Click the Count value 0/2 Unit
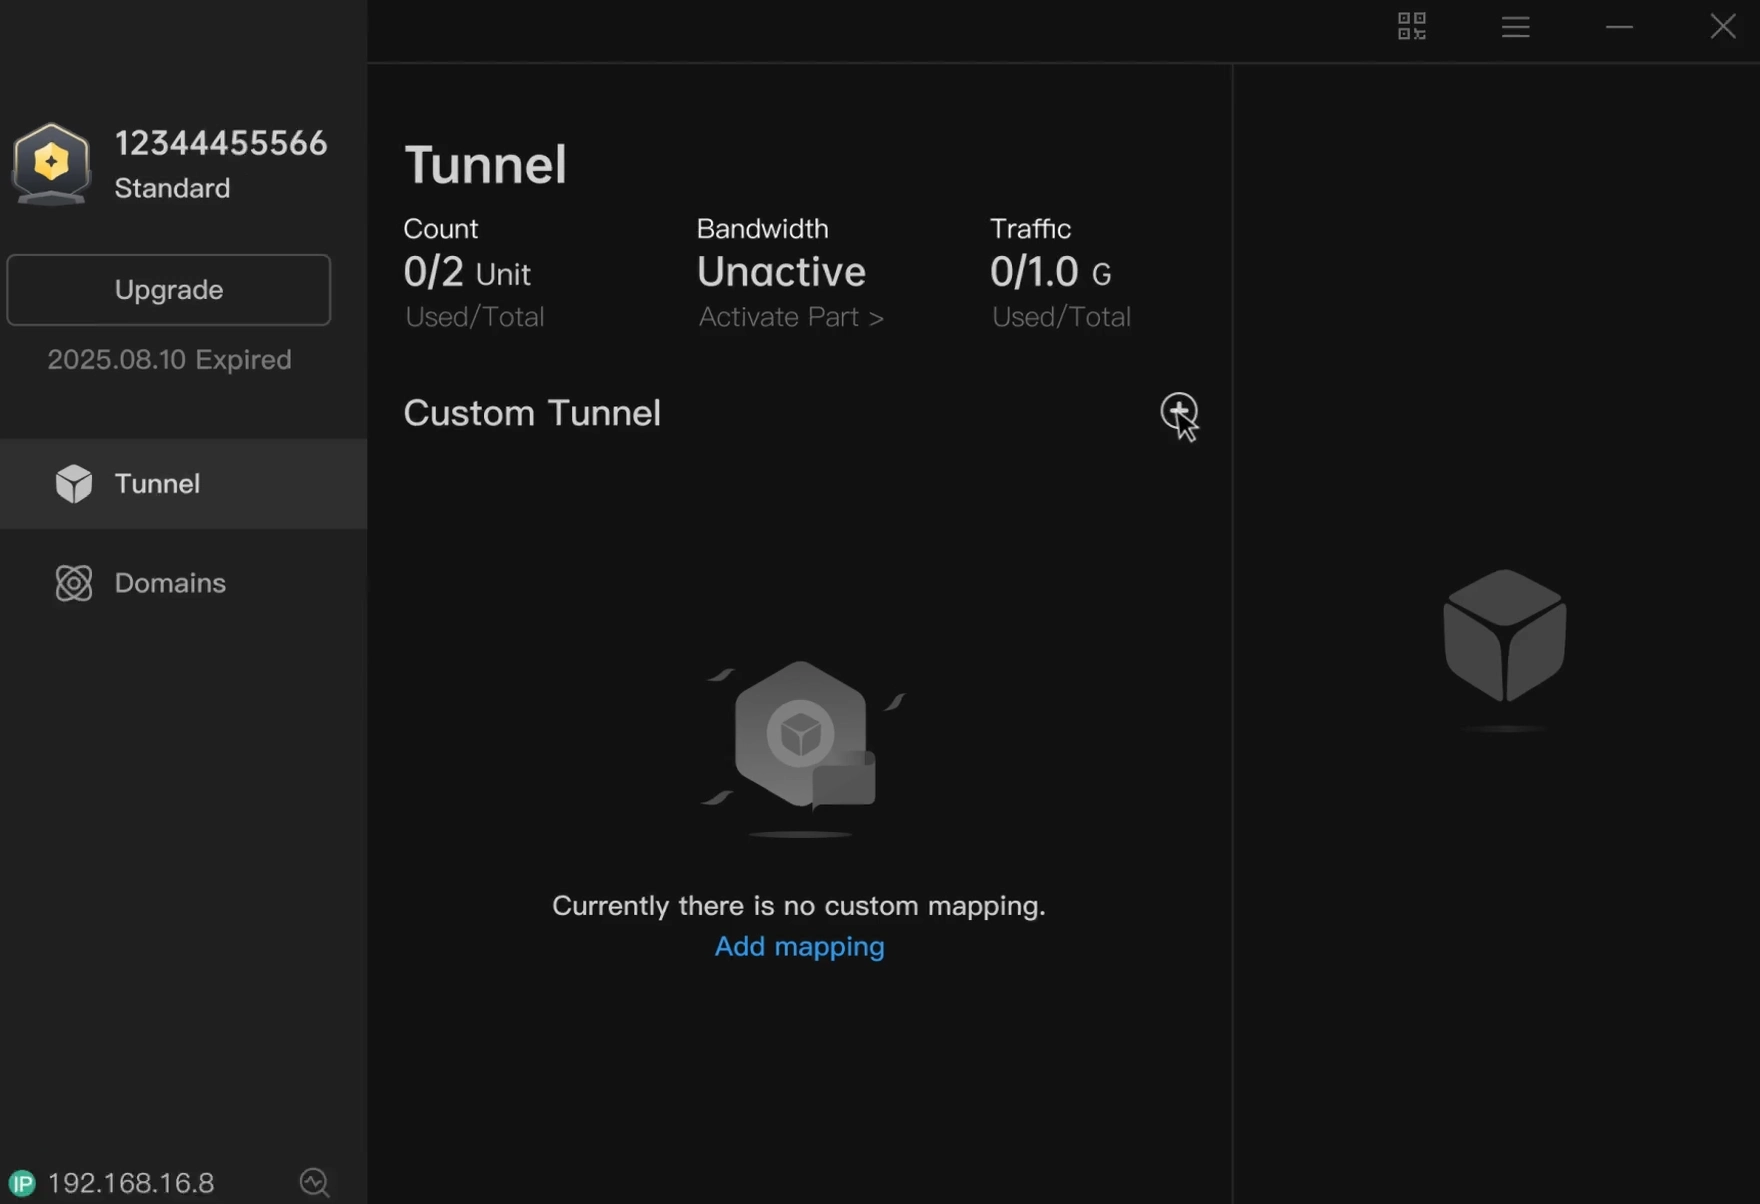Viewport: 1760px width, 1204px height. coord(467,272)
